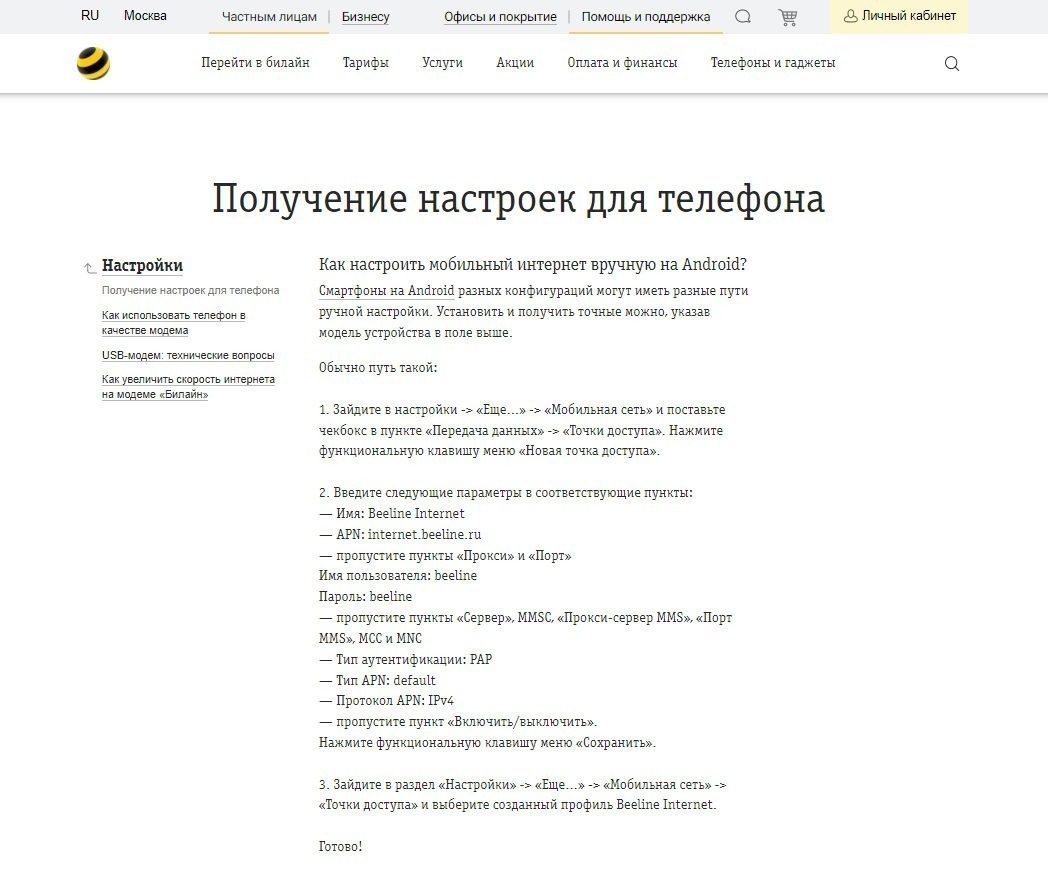Open search from the top utility bar
The width and height of the screenshot is (1048, 874).
(x=740, y=16)
